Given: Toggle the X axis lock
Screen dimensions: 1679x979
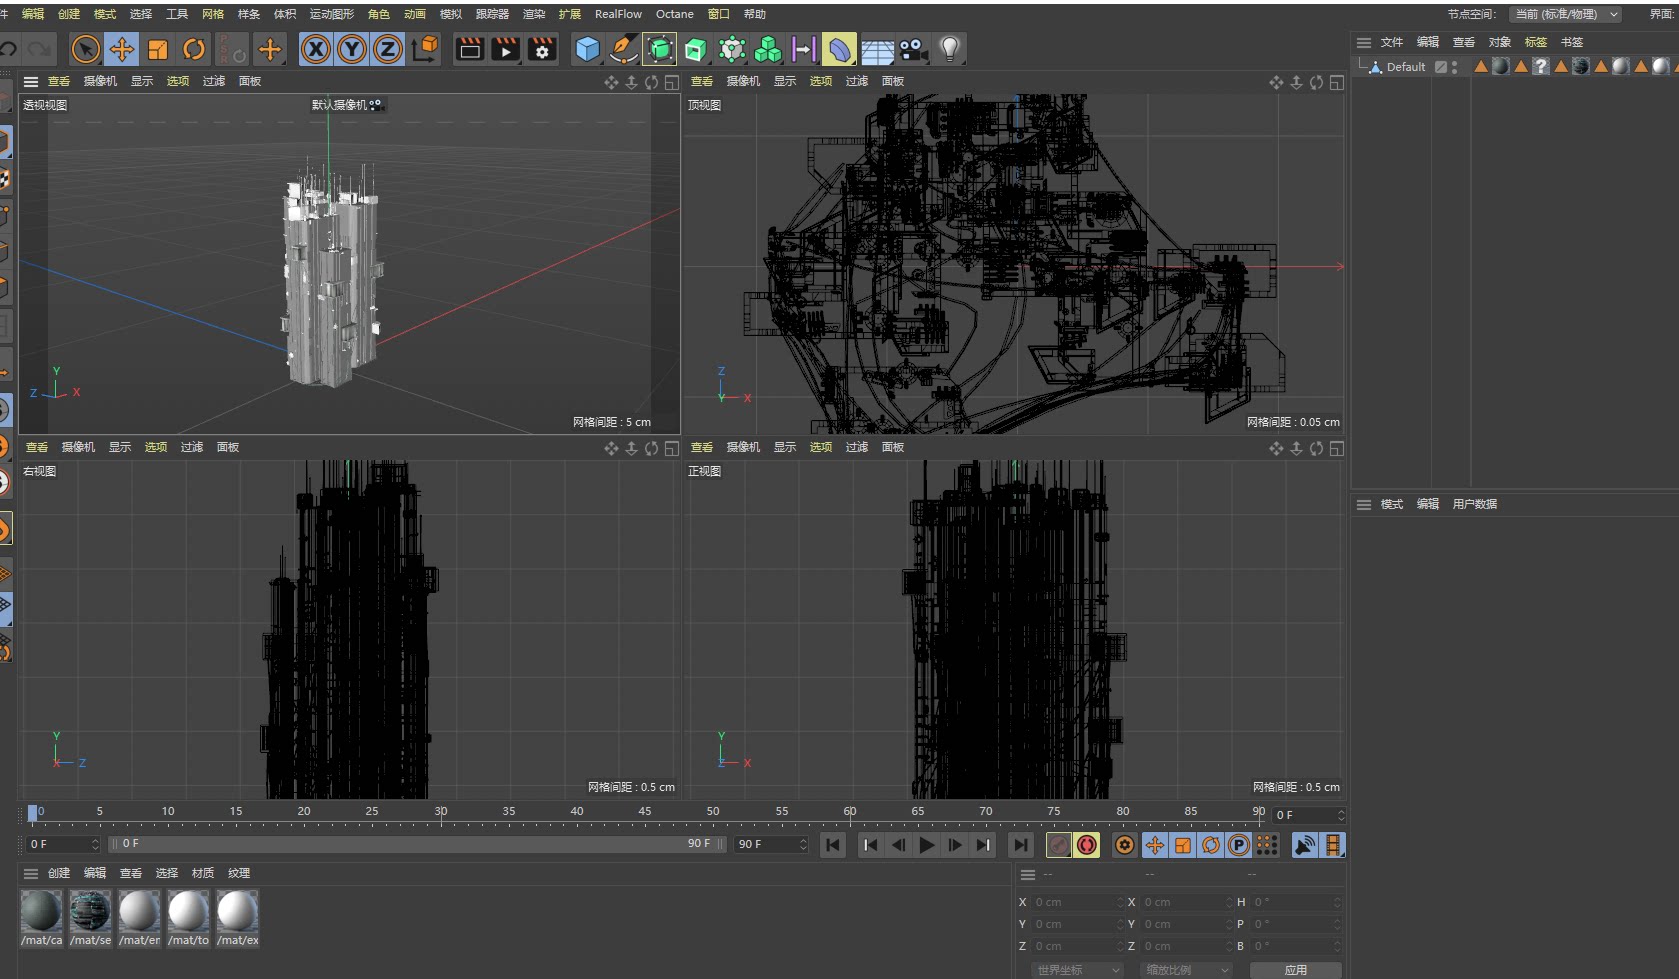Looking at the screenshot, I should (x=316, y=49).
